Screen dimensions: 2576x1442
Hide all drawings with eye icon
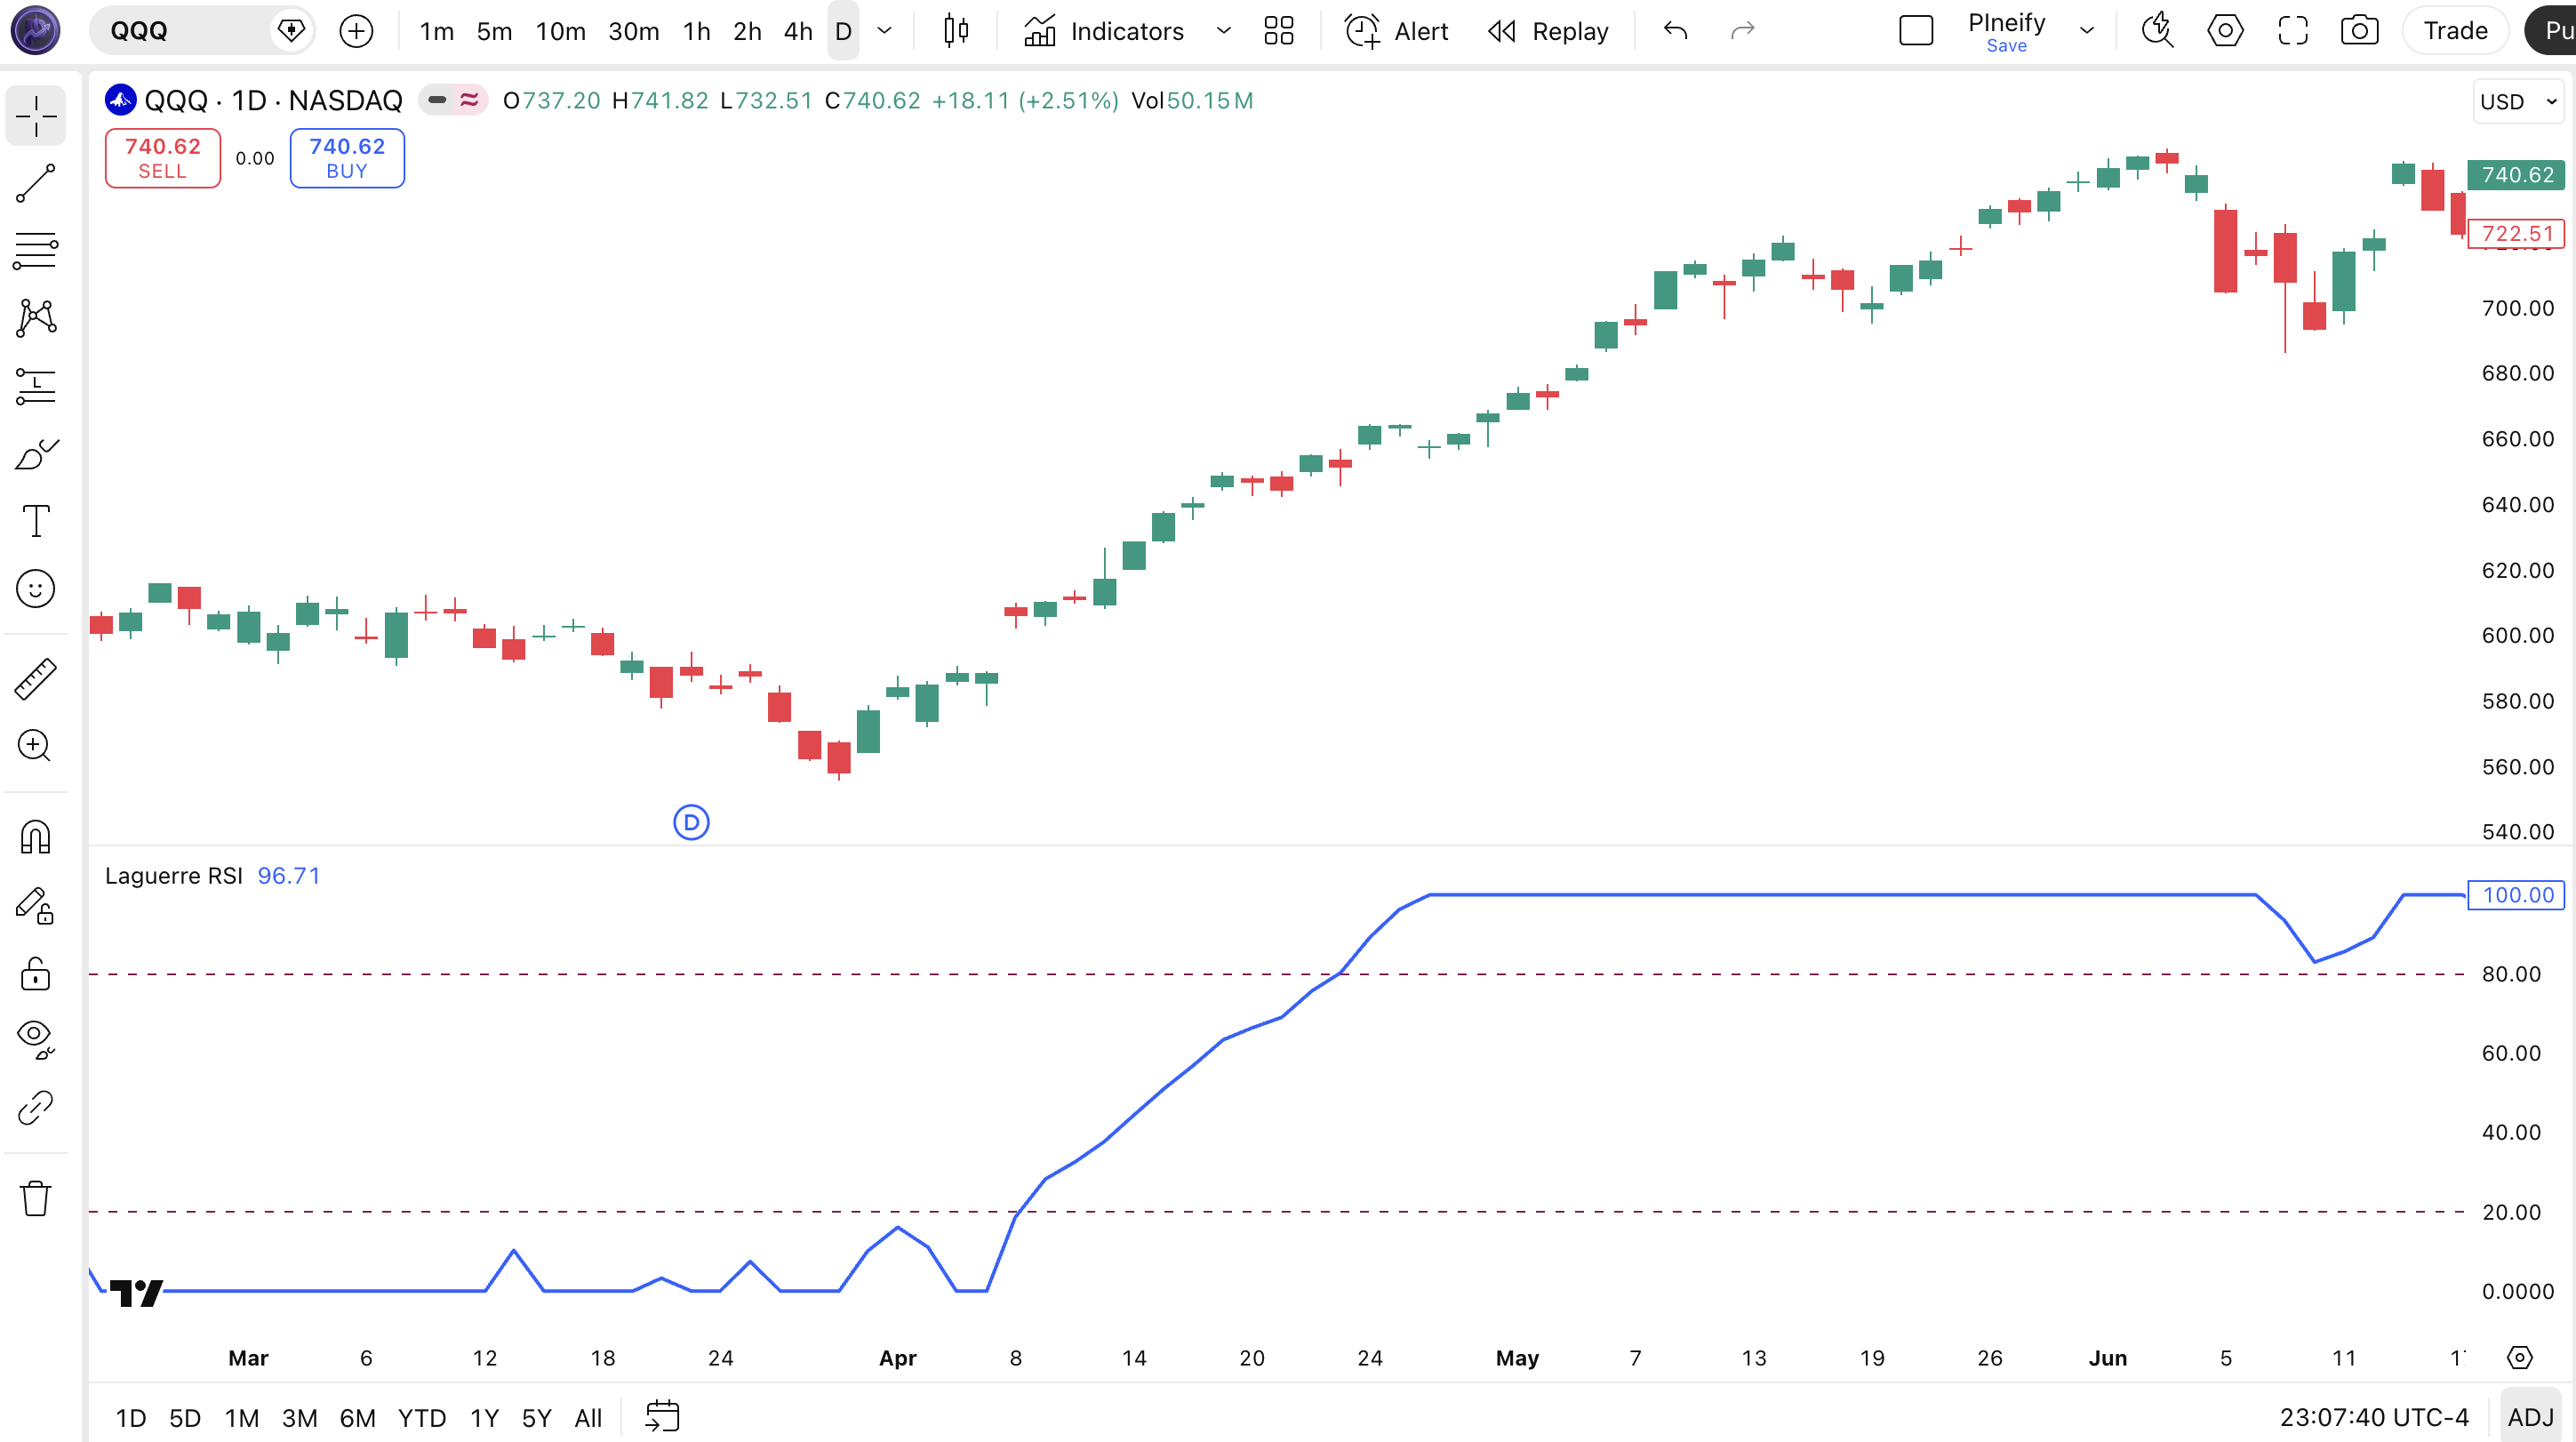36,1040
